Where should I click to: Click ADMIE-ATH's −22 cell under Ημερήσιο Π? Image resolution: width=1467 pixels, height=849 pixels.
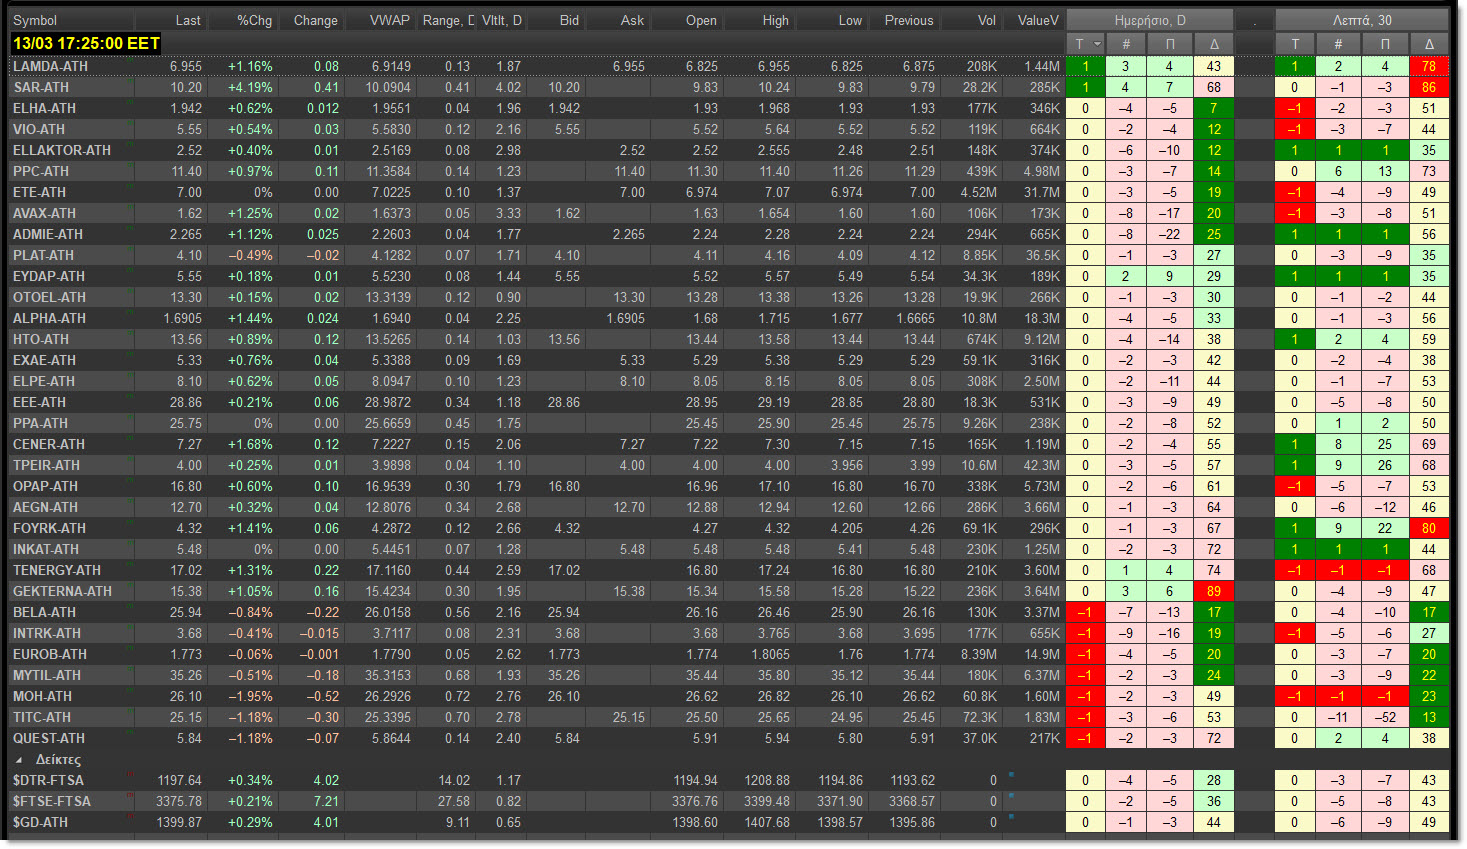(x=1170, y=234)
